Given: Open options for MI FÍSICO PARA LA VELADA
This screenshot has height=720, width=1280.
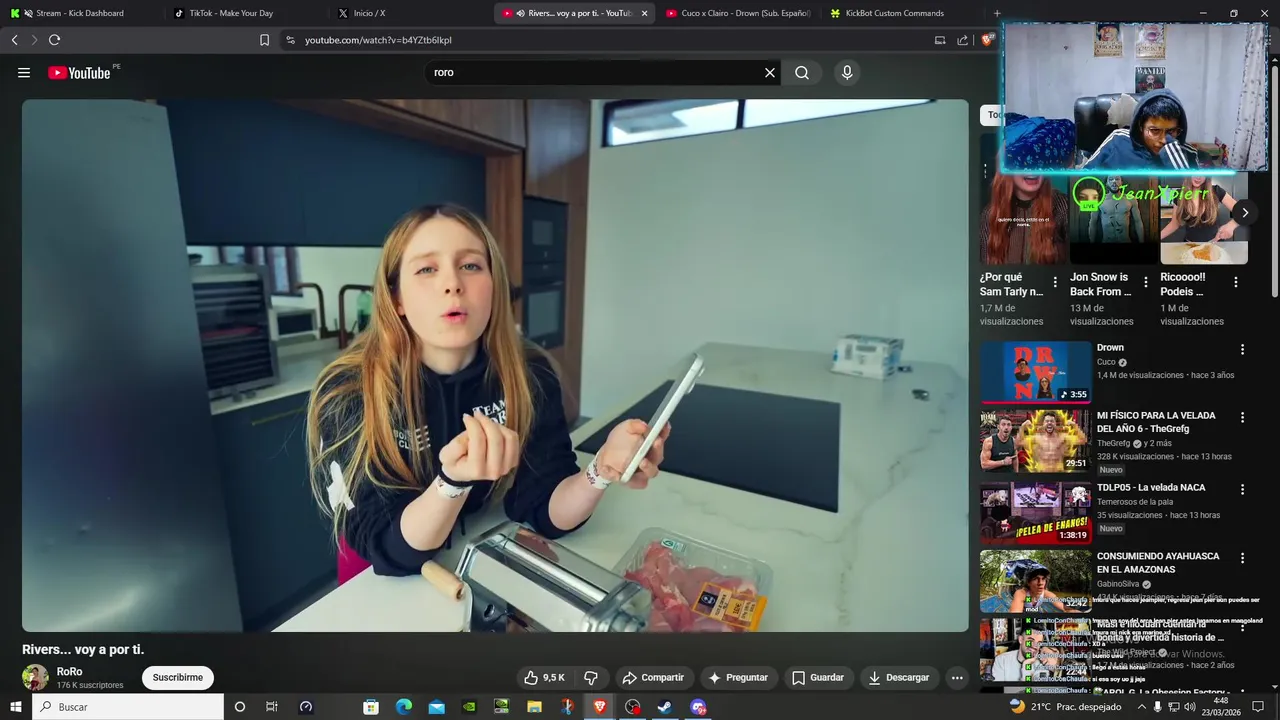Looking at the screenshot, I should coord(1243,417).
